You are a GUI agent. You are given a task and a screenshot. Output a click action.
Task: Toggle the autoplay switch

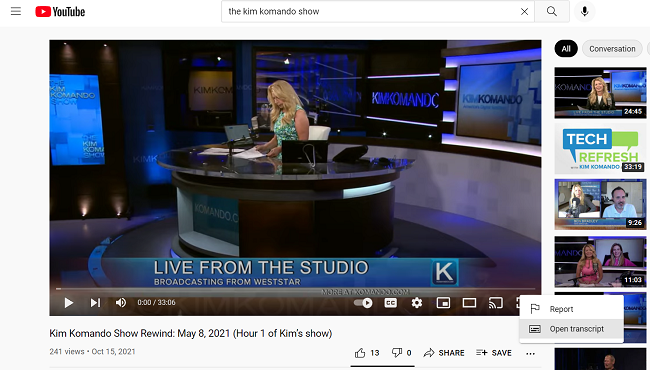pos(363,303)
